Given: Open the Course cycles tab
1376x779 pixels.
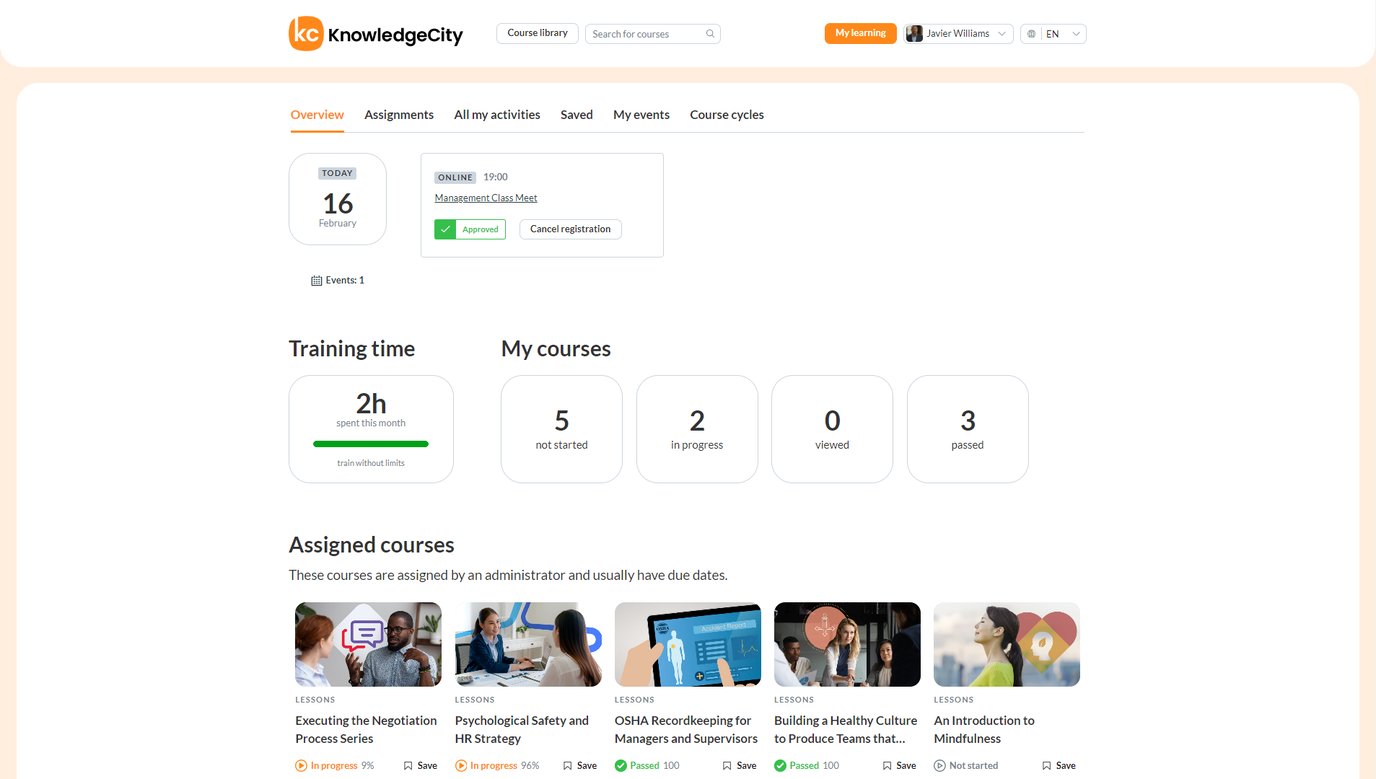Looking at the screenshot, I should [727, 114].
